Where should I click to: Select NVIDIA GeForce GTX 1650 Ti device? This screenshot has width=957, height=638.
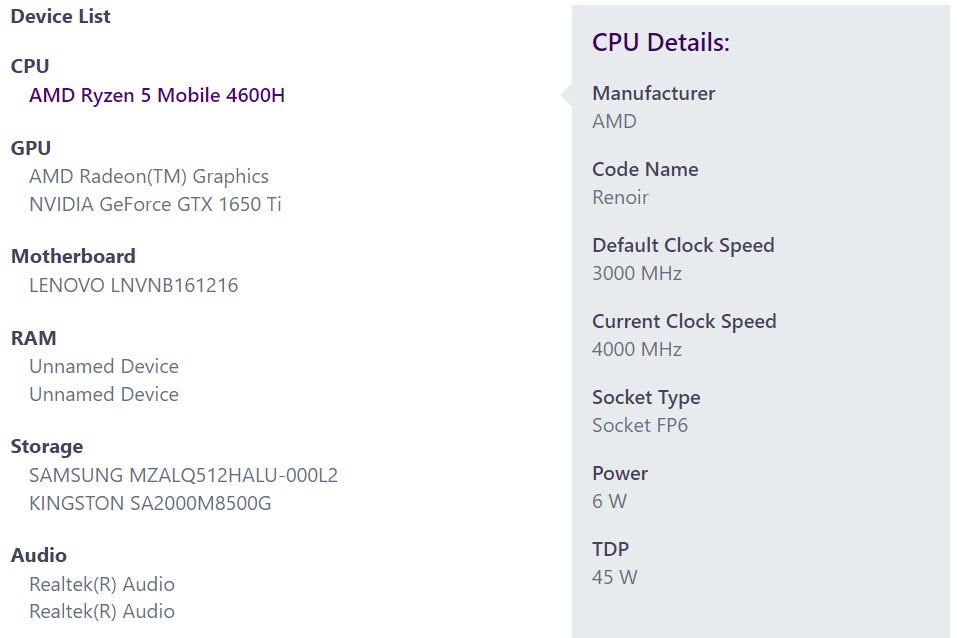155,204
